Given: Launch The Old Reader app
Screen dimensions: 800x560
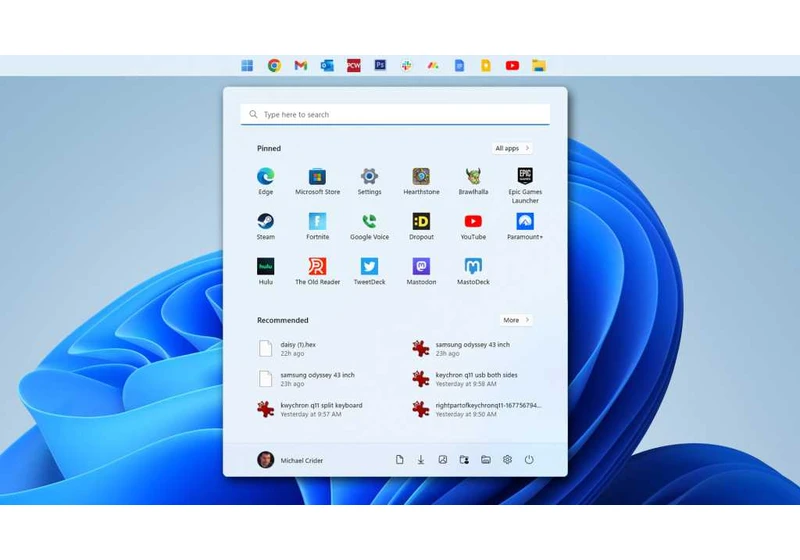Looking at the screenshot, I should [x=317, y=271].
